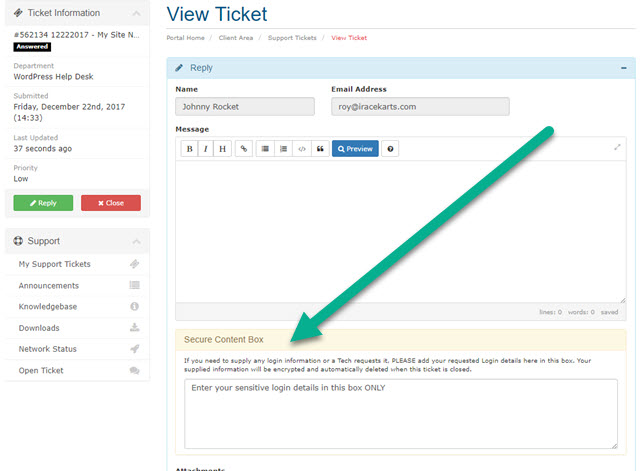The image size is (640, 471).
Task: Collapse the Reply panel with minus icon
Action: (x=624, y=68)
